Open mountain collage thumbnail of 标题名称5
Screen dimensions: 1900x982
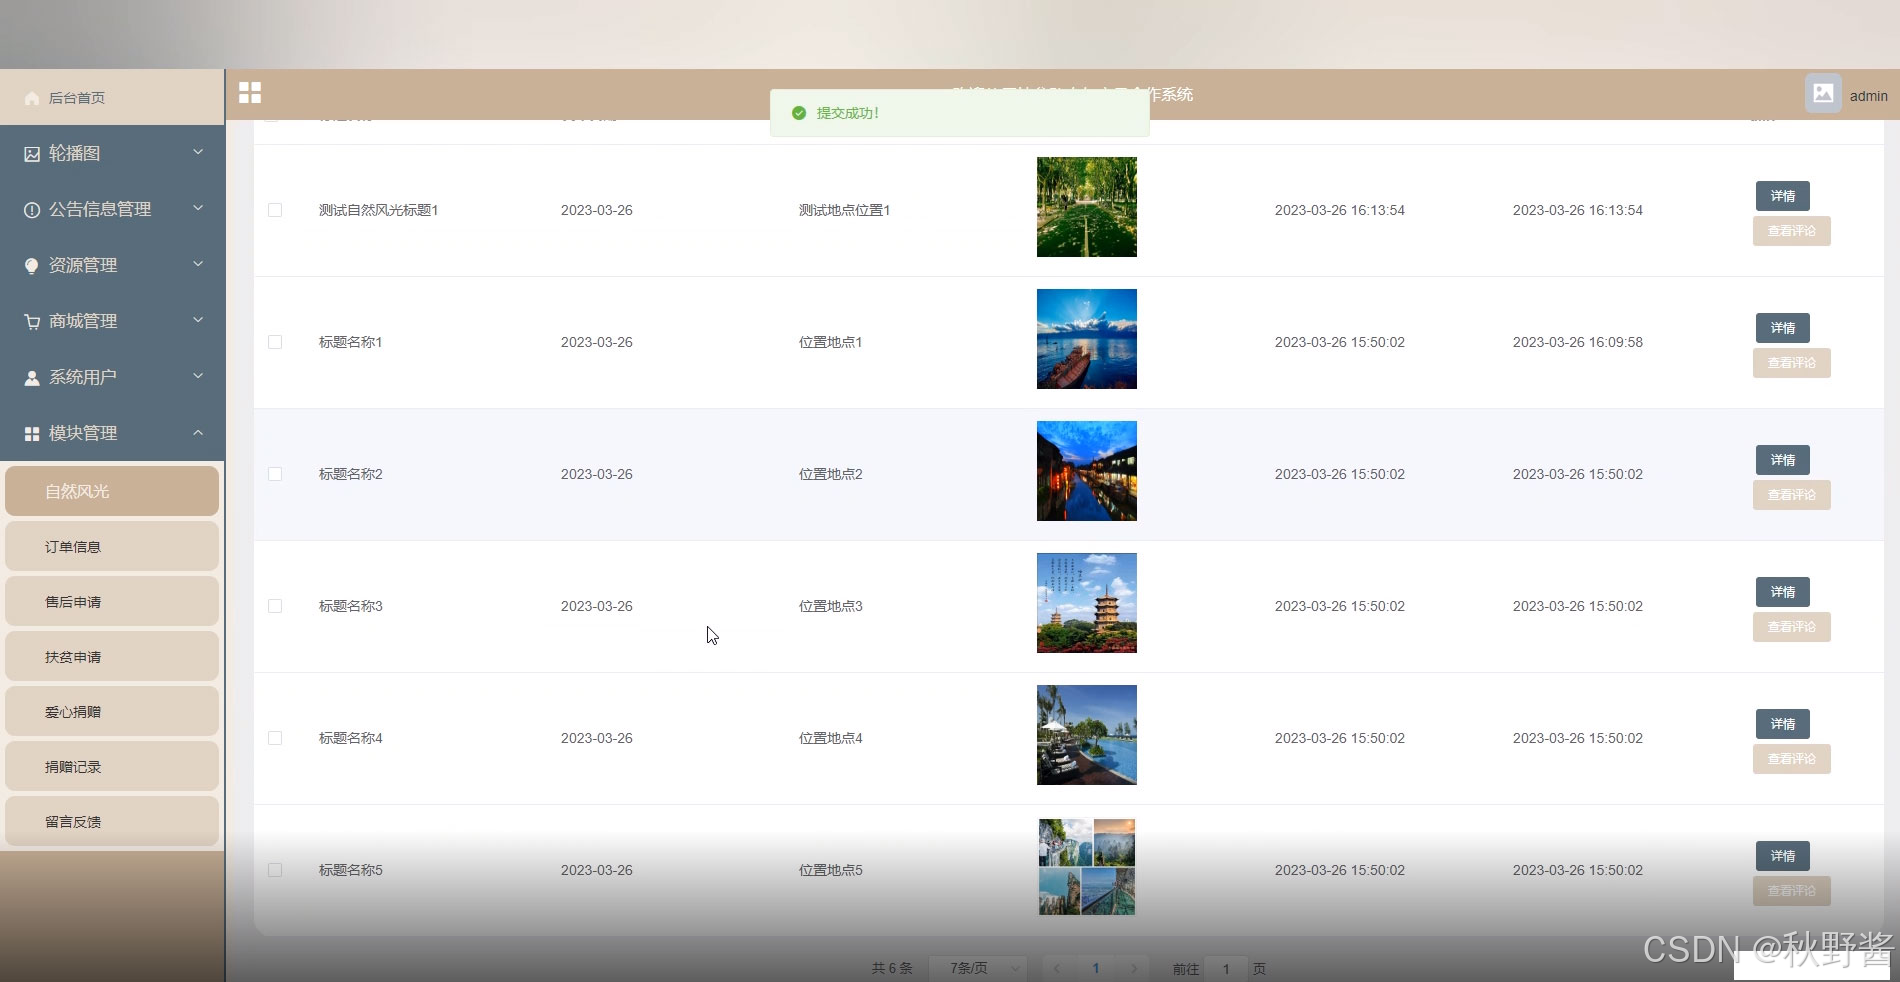1087,867
